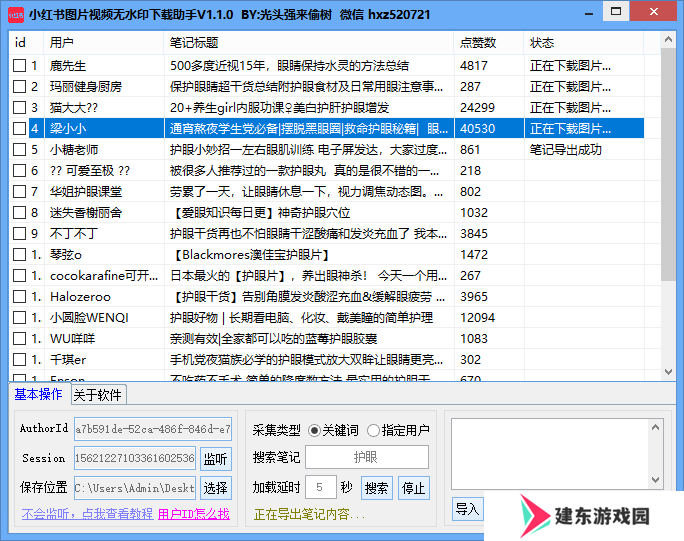Click the status 笔记导出成功

click(x=566, y=150)
